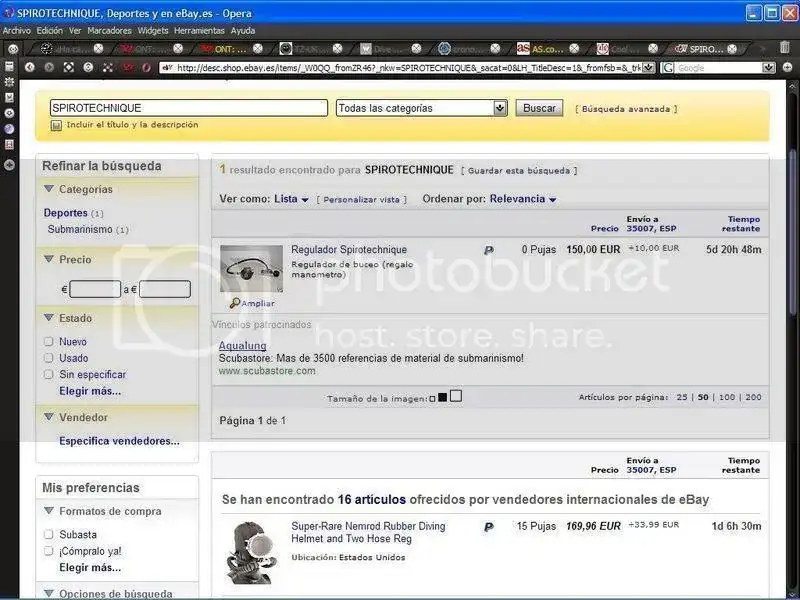This screenshot has width=800, height=600.
Task: Close the SPIRO... tab with its X
Action: coord(732,48)
